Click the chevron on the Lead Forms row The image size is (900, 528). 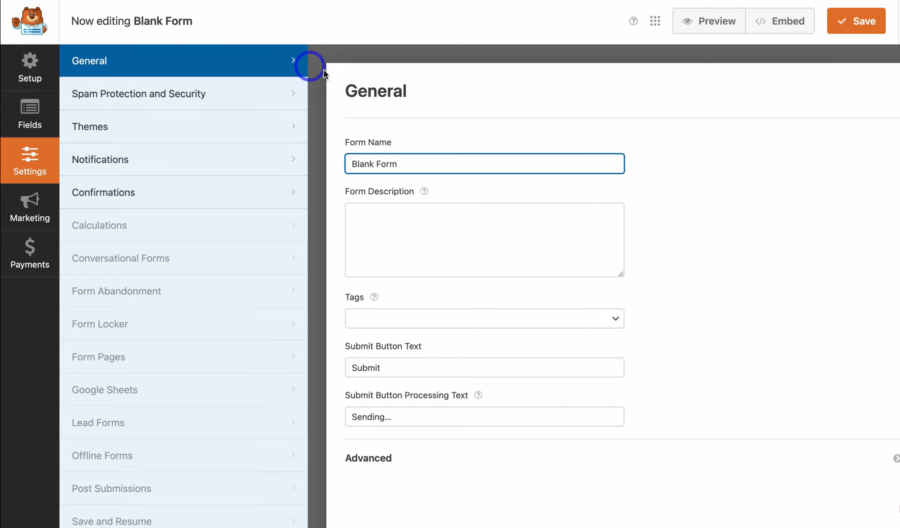pos(293,422)
